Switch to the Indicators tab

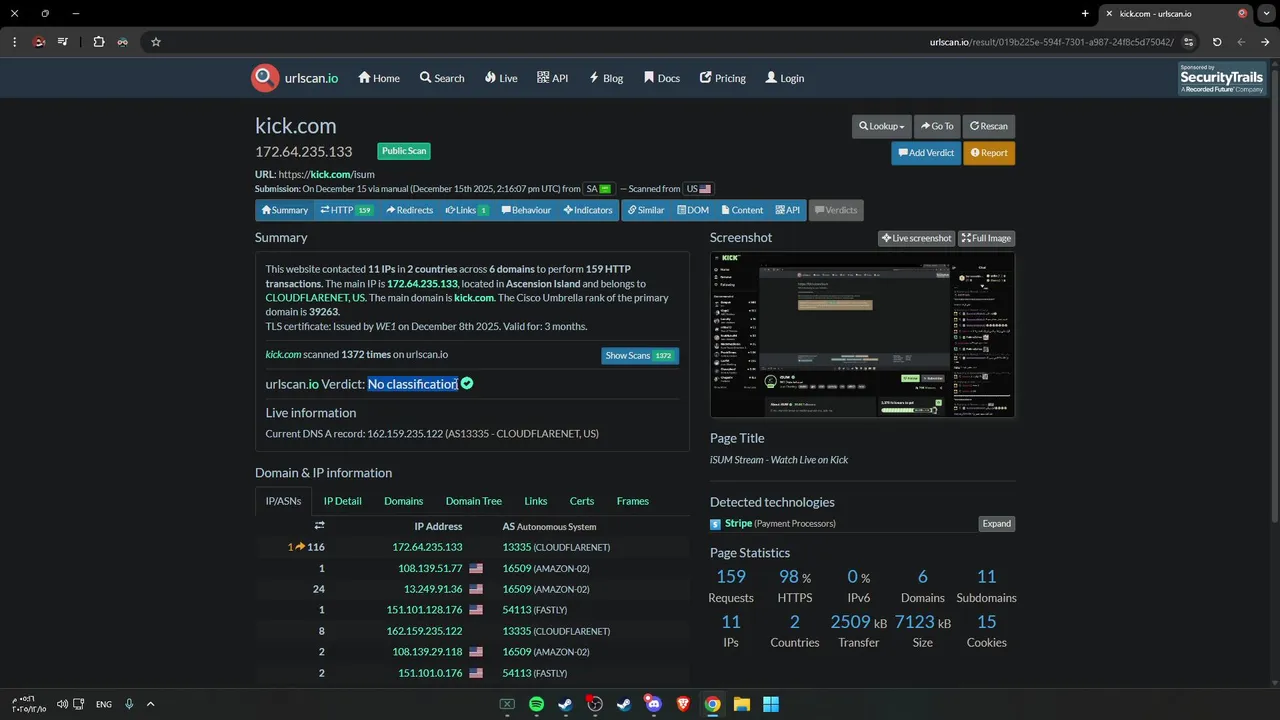(587, 210)
